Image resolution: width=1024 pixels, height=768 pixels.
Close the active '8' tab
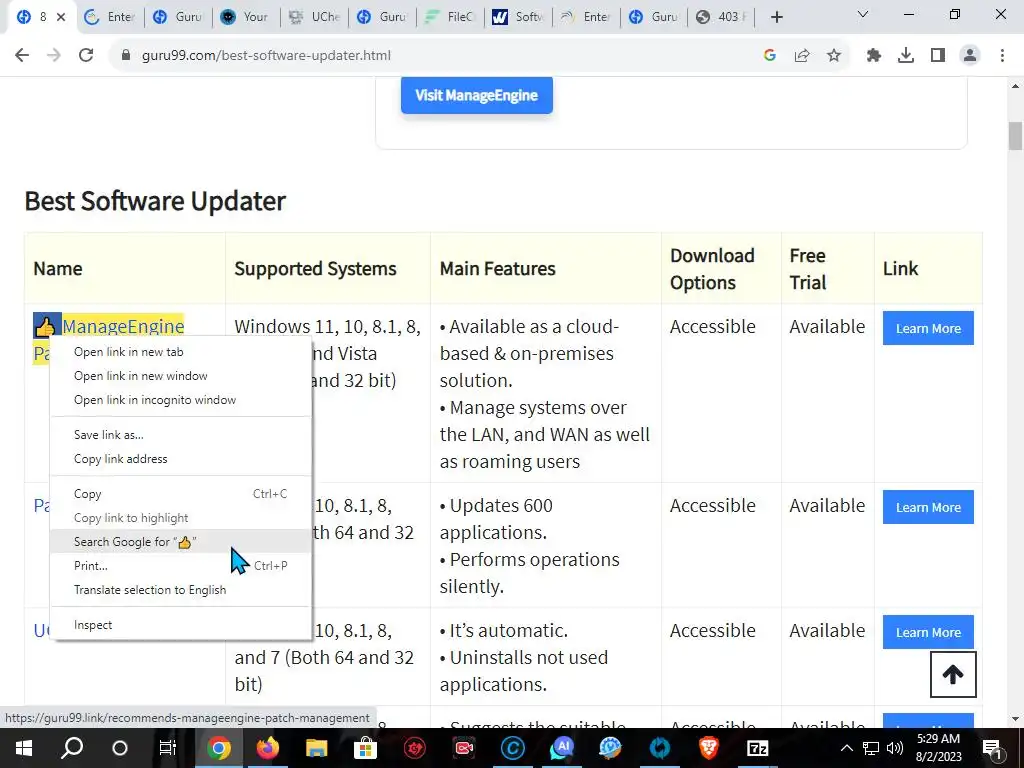coord(61,17)
